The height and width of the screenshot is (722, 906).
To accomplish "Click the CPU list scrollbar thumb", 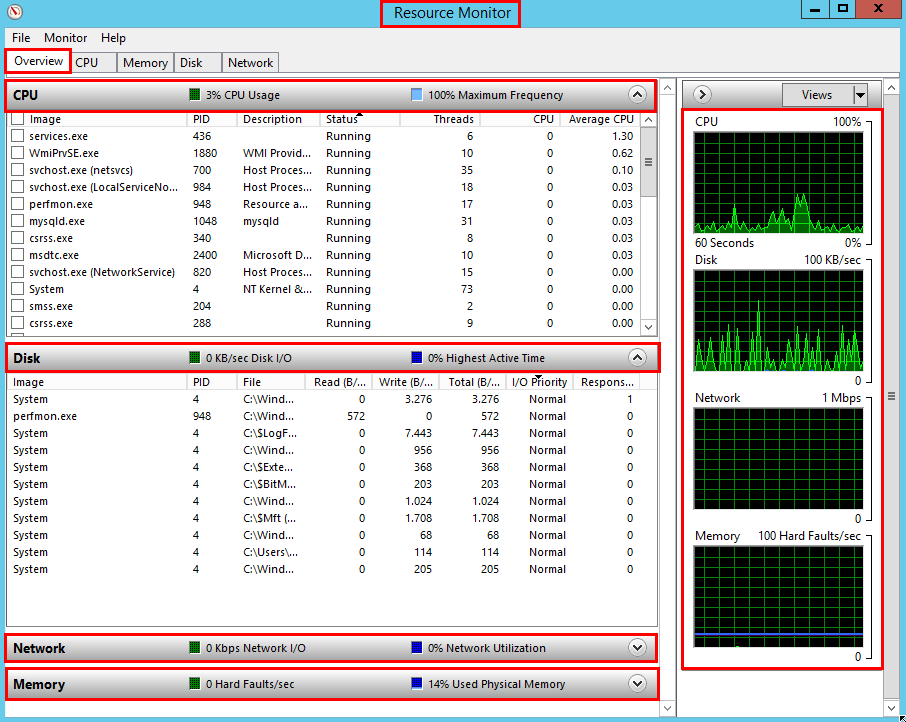I will click(x=648, y=162).
